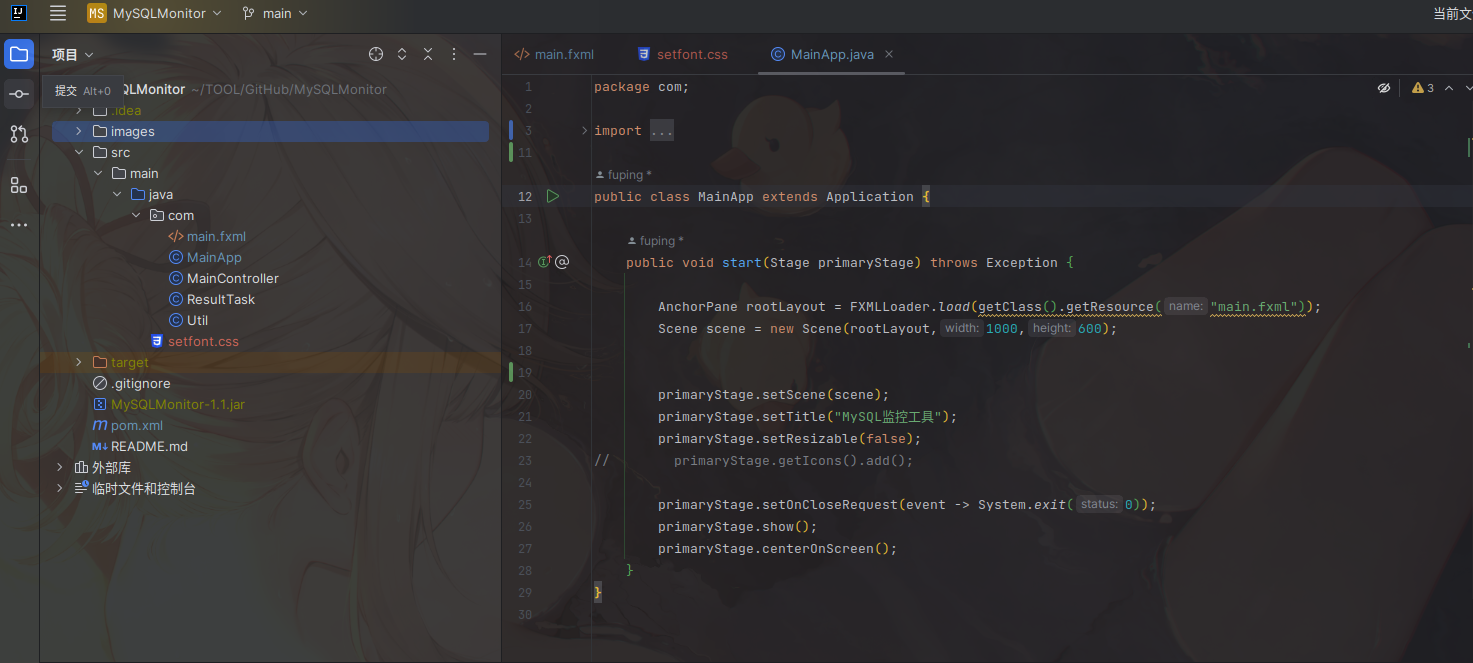Screen dimensions: 1473x663
Task: Select main.fxml in the project tree
Action: point(216,236)
